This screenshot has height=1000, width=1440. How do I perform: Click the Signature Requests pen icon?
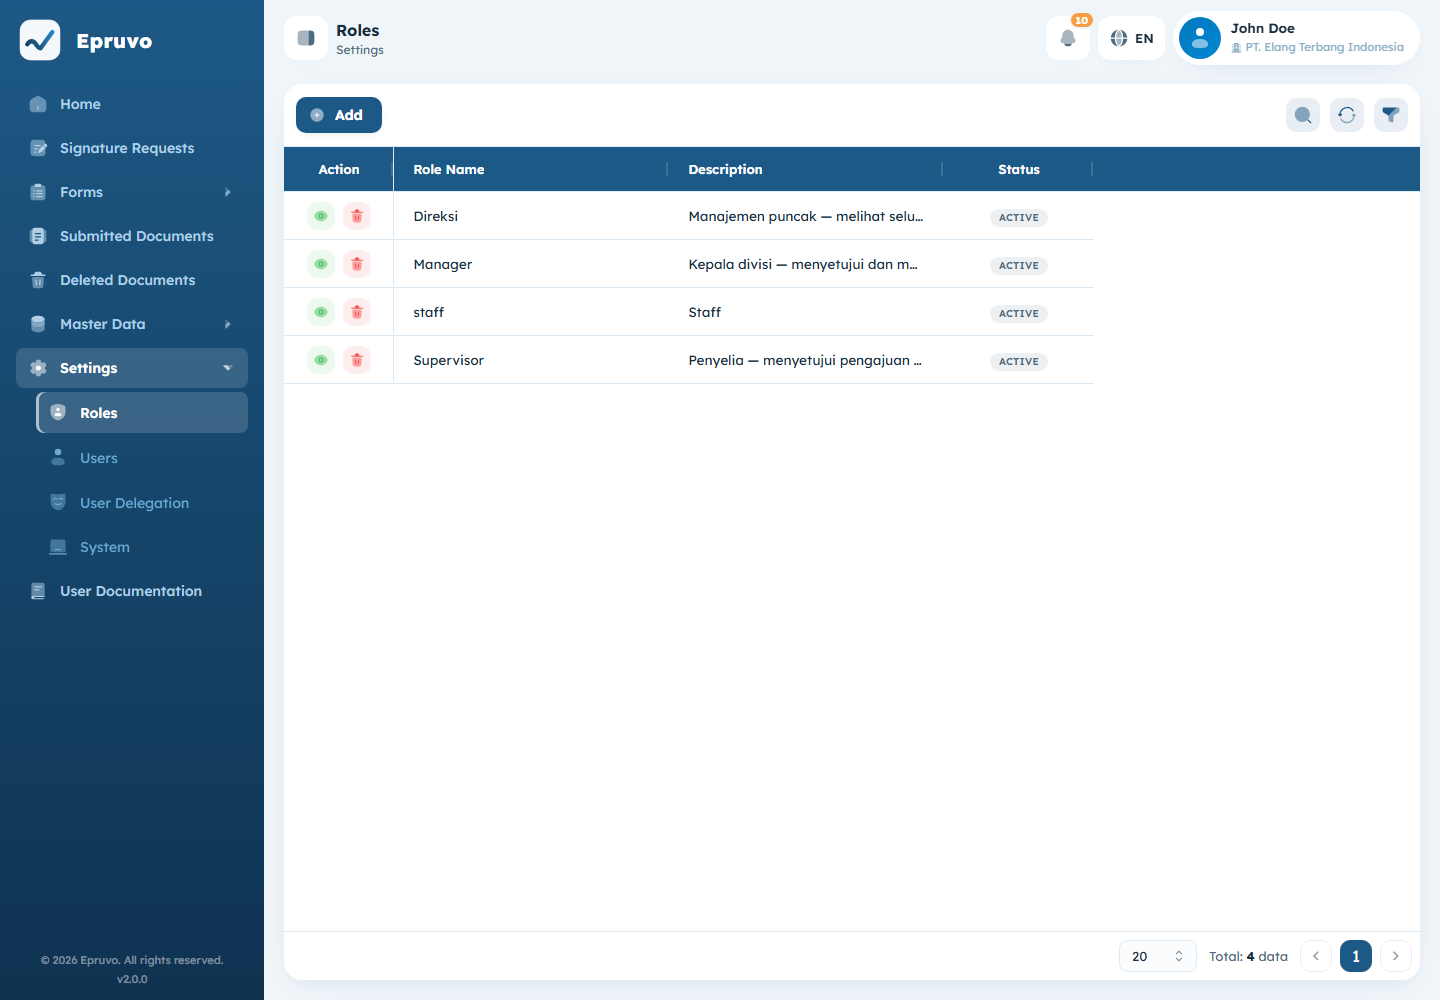pos(38,148)
